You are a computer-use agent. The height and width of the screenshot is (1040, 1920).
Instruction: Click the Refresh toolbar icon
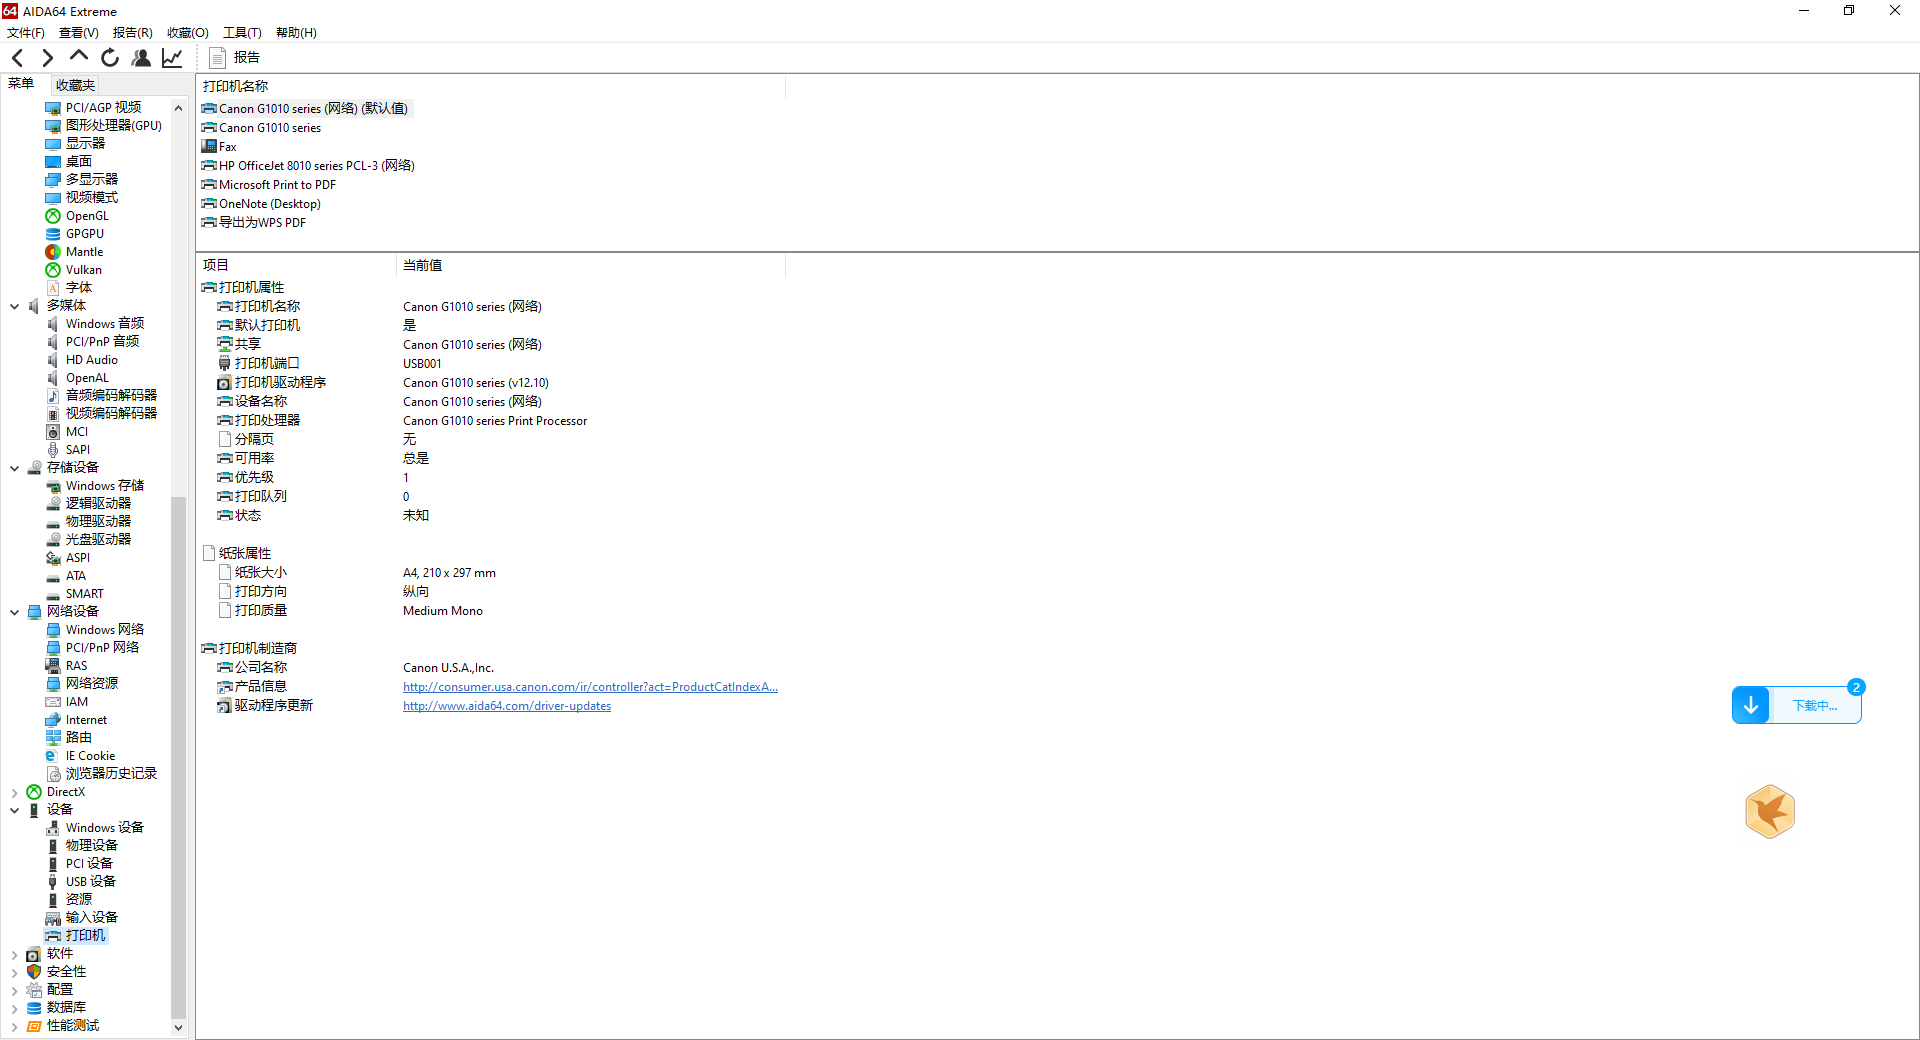(110, 58)
